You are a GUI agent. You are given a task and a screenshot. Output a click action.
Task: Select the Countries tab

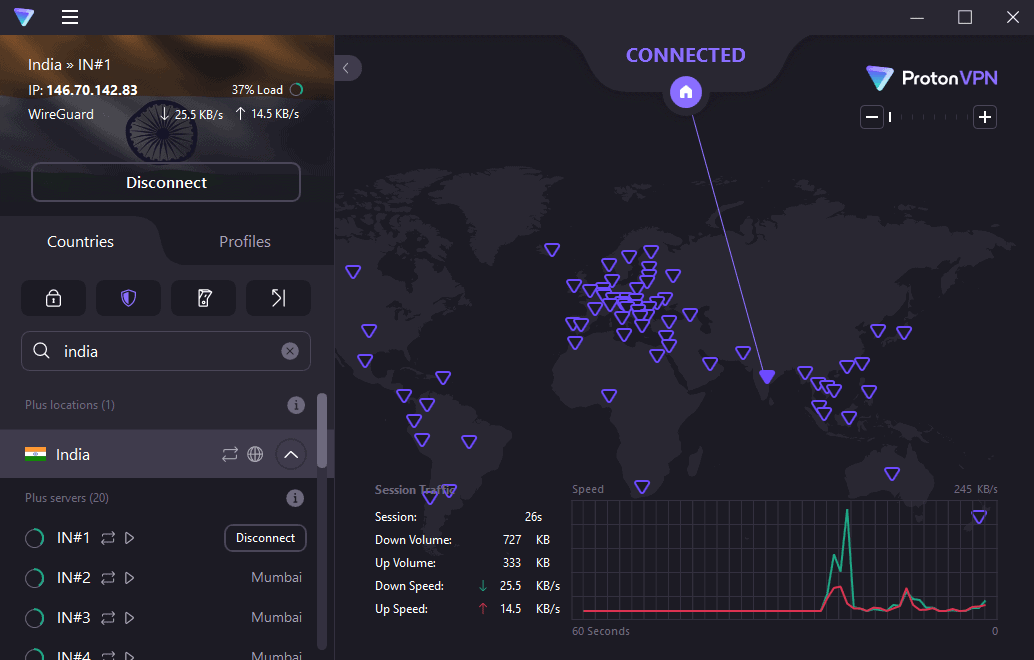(x=80, y=242)
